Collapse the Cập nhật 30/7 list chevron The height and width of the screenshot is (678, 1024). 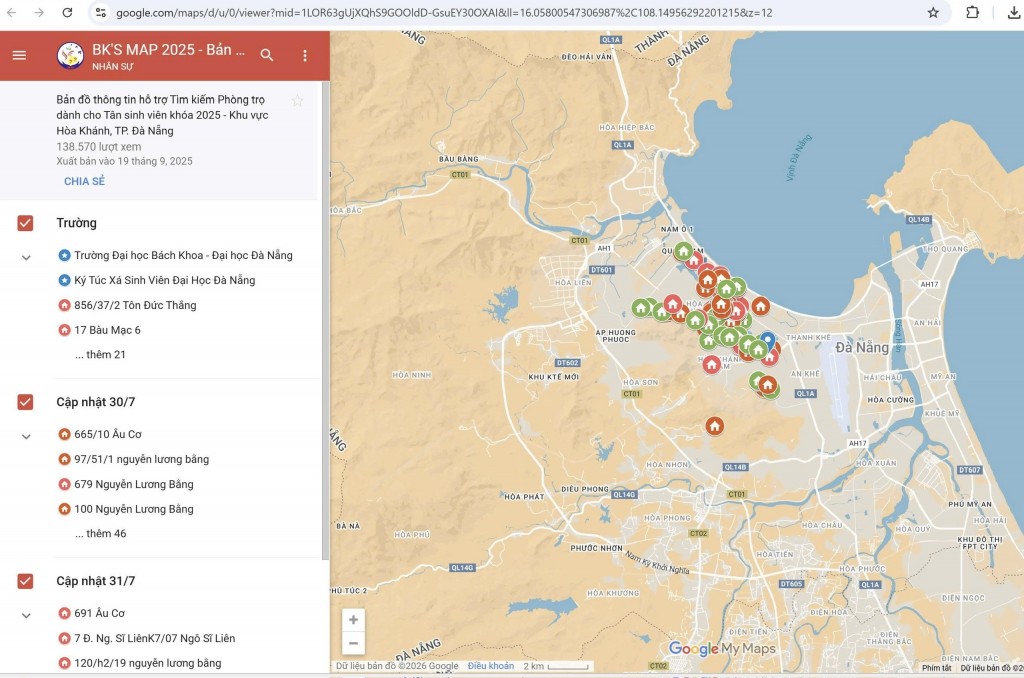[25, 434]
